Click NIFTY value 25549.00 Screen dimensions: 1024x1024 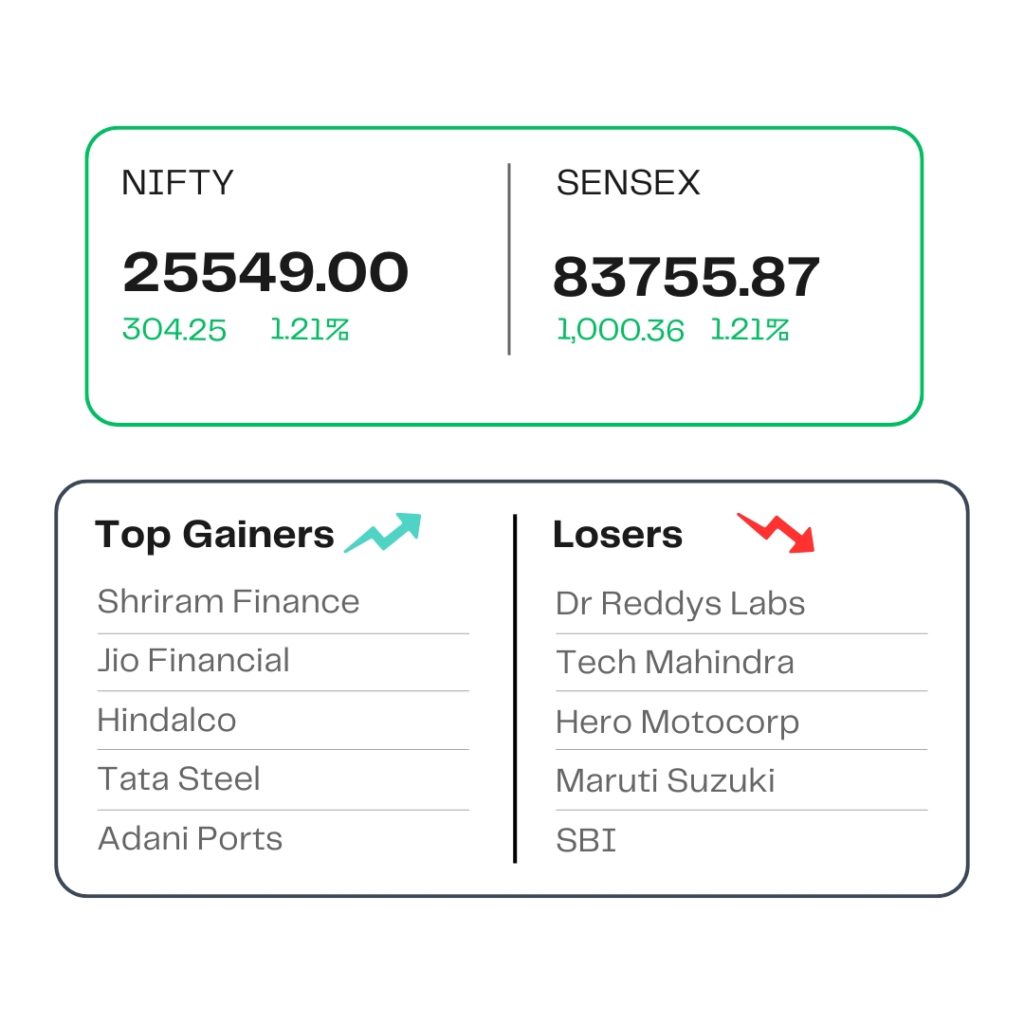coord(266,272)
